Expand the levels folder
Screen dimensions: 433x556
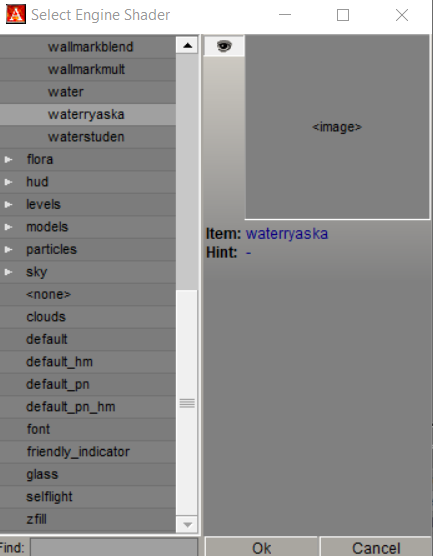pyautogui.click(x=8, y=205)
